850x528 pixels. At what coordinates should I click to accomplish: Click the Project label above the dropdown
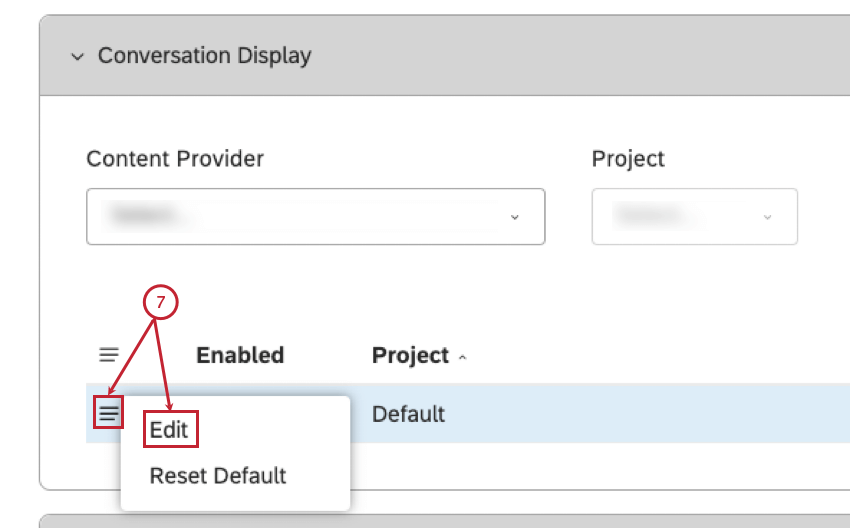[628, 159]
